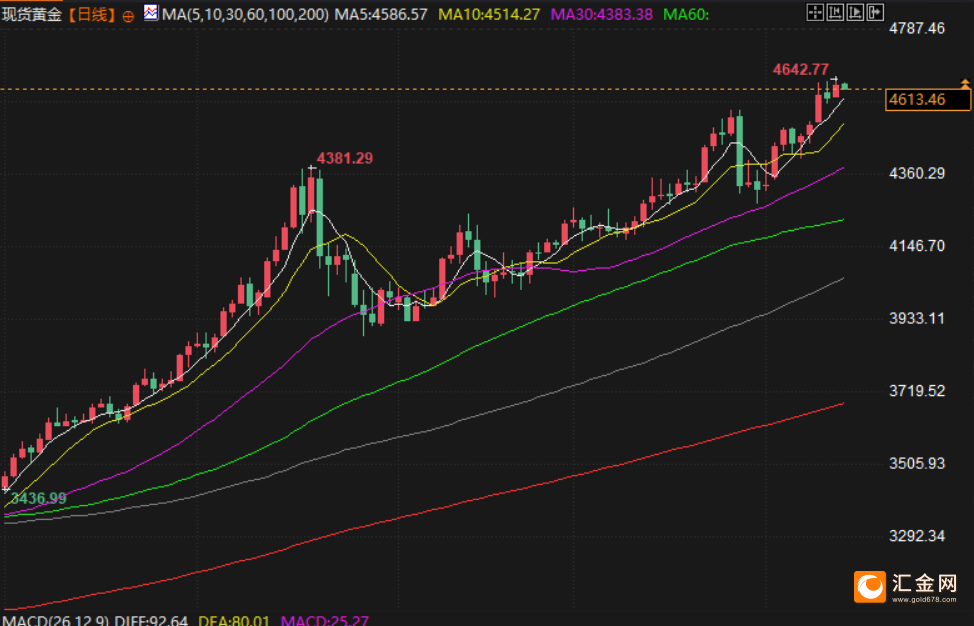Click the 3436.99 low price marker
This screenshot has height=626, width=974.
point(39,498)
